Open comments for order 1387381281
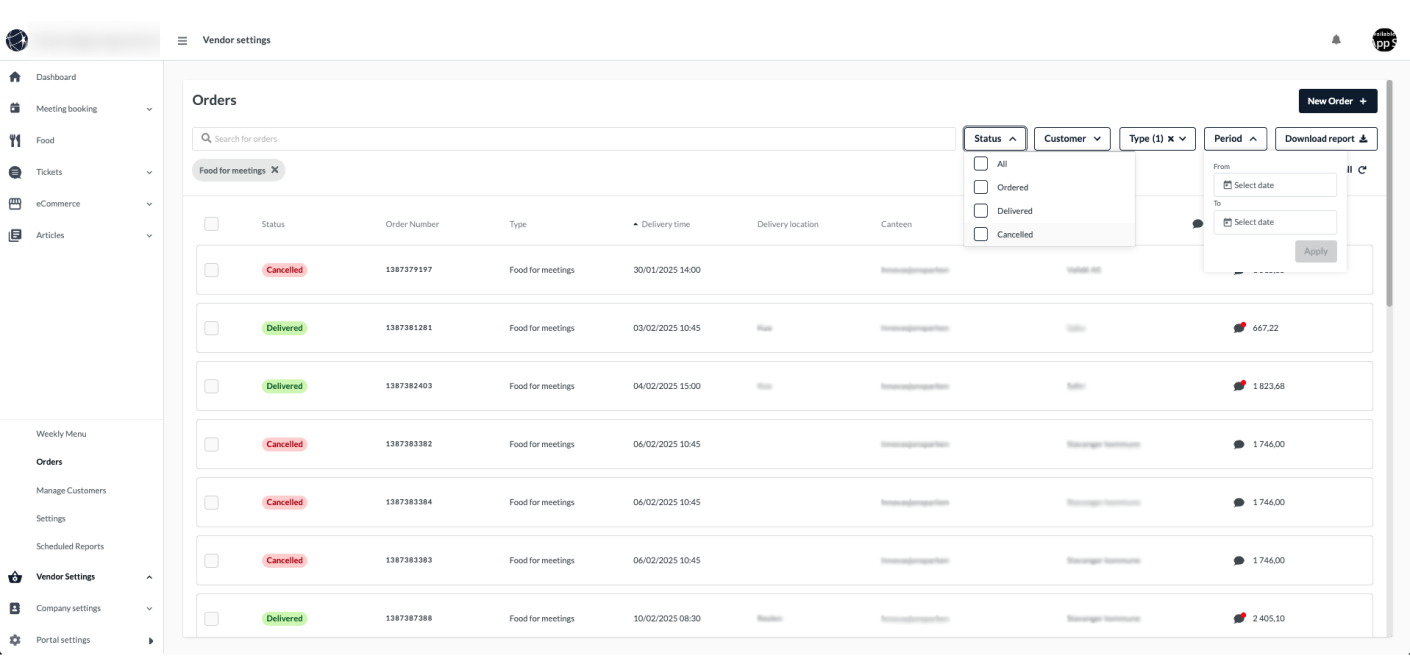The image size is (1410, 672). tap(1240, 328)
